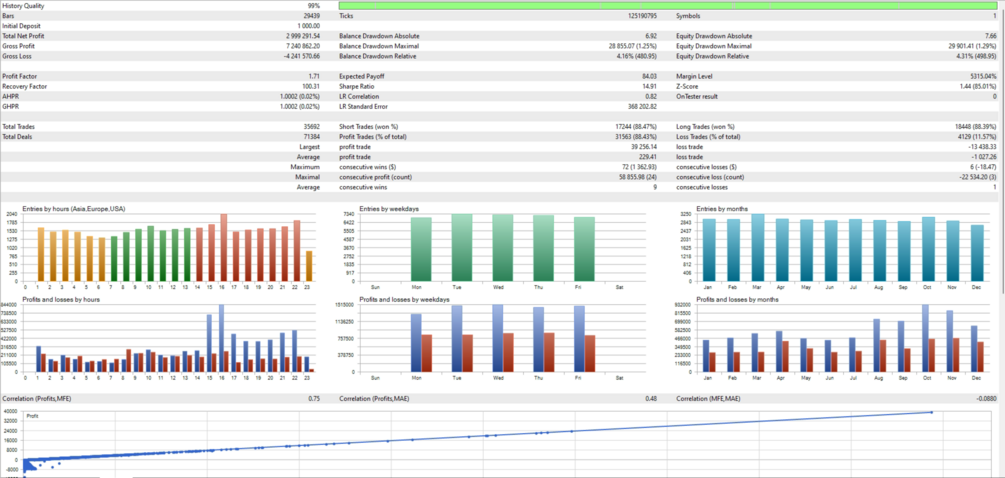
Task: Click the GHPR row label
Action: point(10,106)
